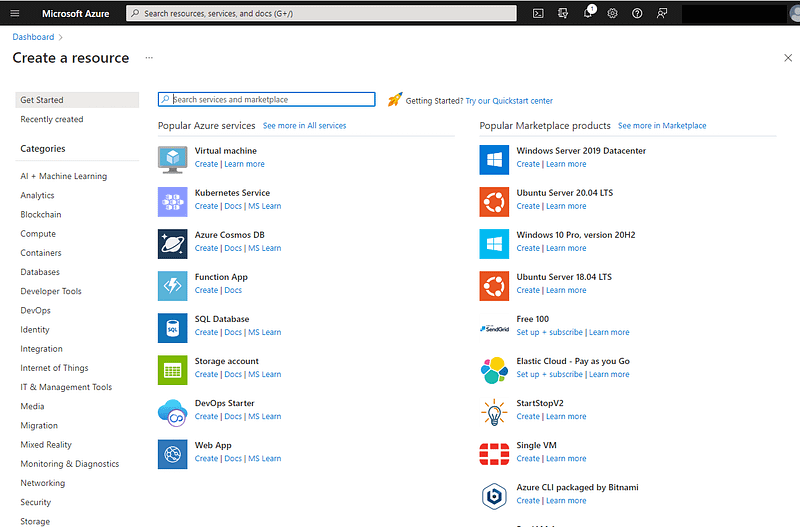Viewport: 800px width, 527px height.
Task: Open Cloud Shell from the top bar
Action: [x=538, y=13]
